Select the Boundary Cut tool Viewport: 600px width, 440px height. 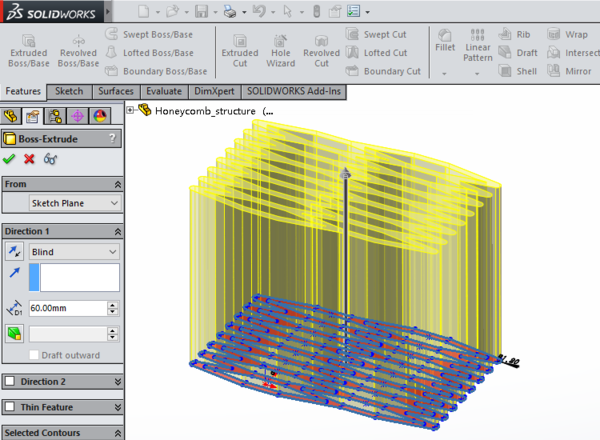pos(383,71)
